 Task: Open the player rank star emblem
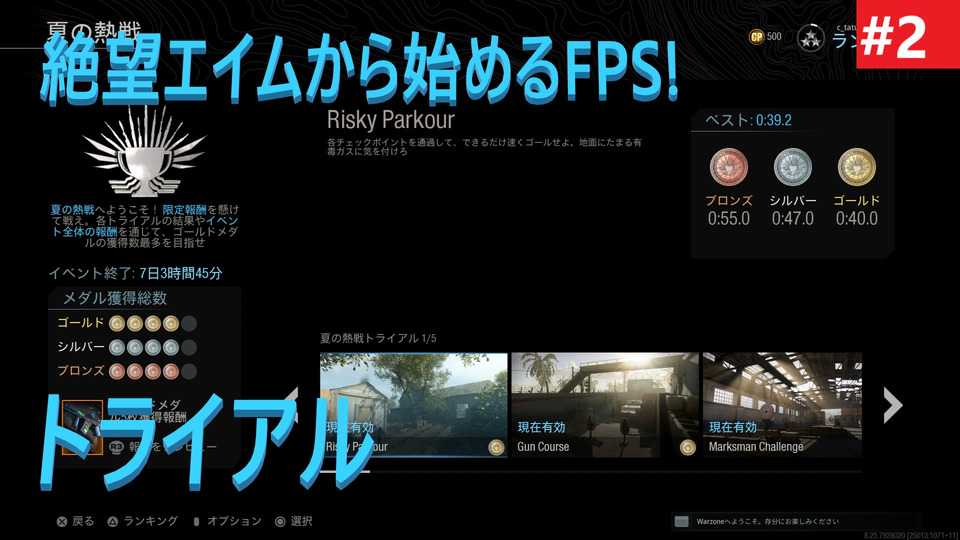coord(811,39)
